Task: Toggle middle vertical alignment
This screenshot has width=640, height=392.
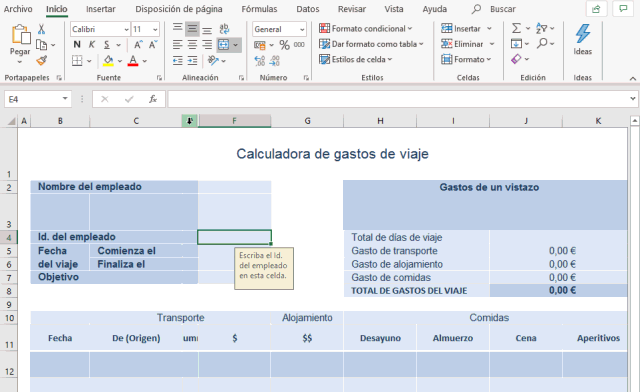Action: (x=192, y=29)
